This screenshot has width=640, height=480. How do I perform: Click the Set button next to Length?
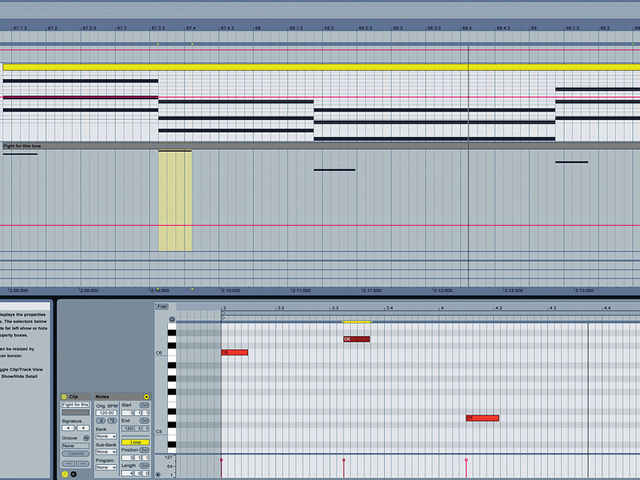pyautogui.click(x=144, y=466)
